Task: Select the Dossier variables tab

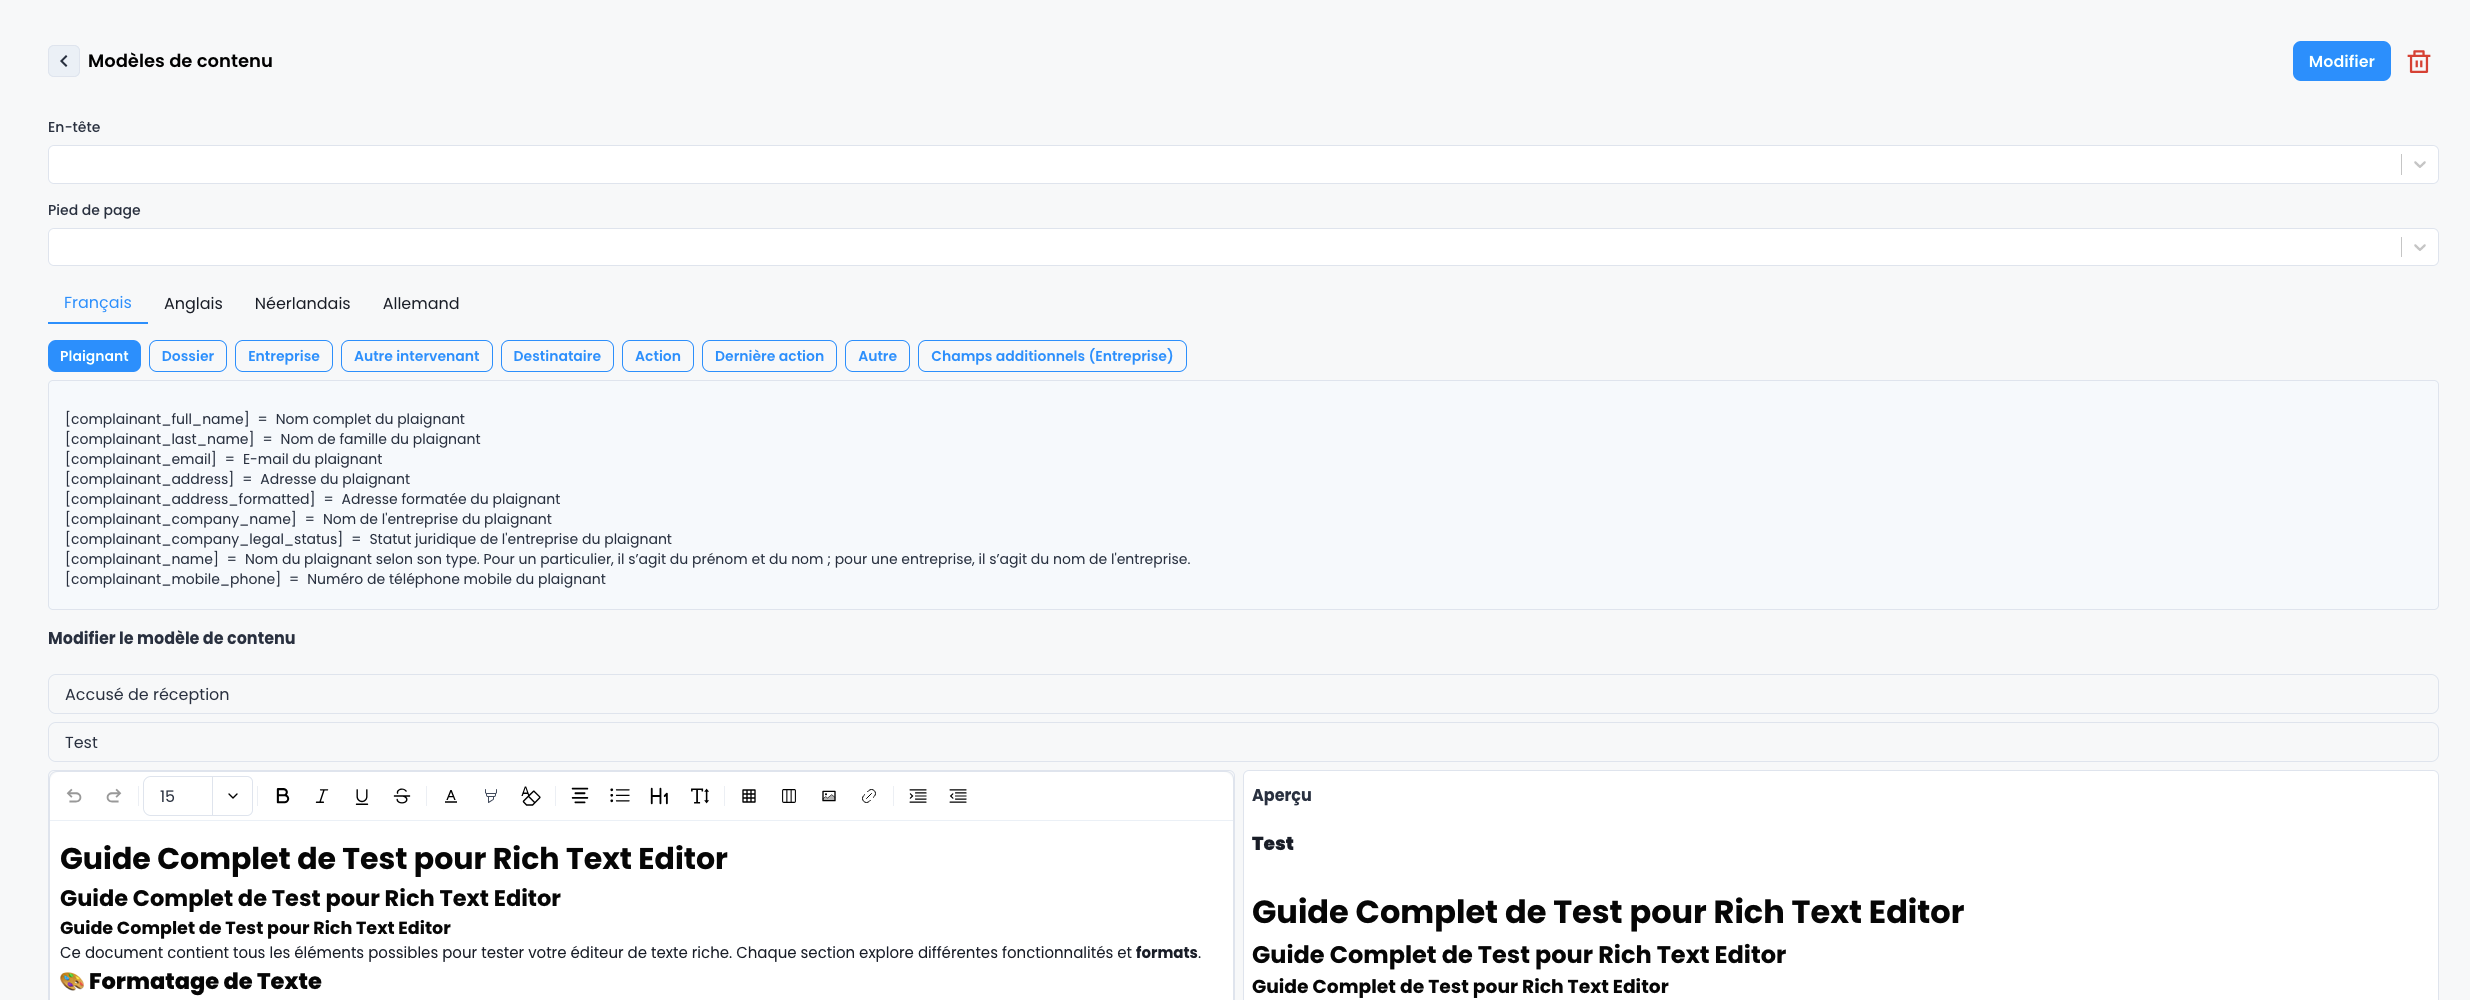Action: [188, 356]
